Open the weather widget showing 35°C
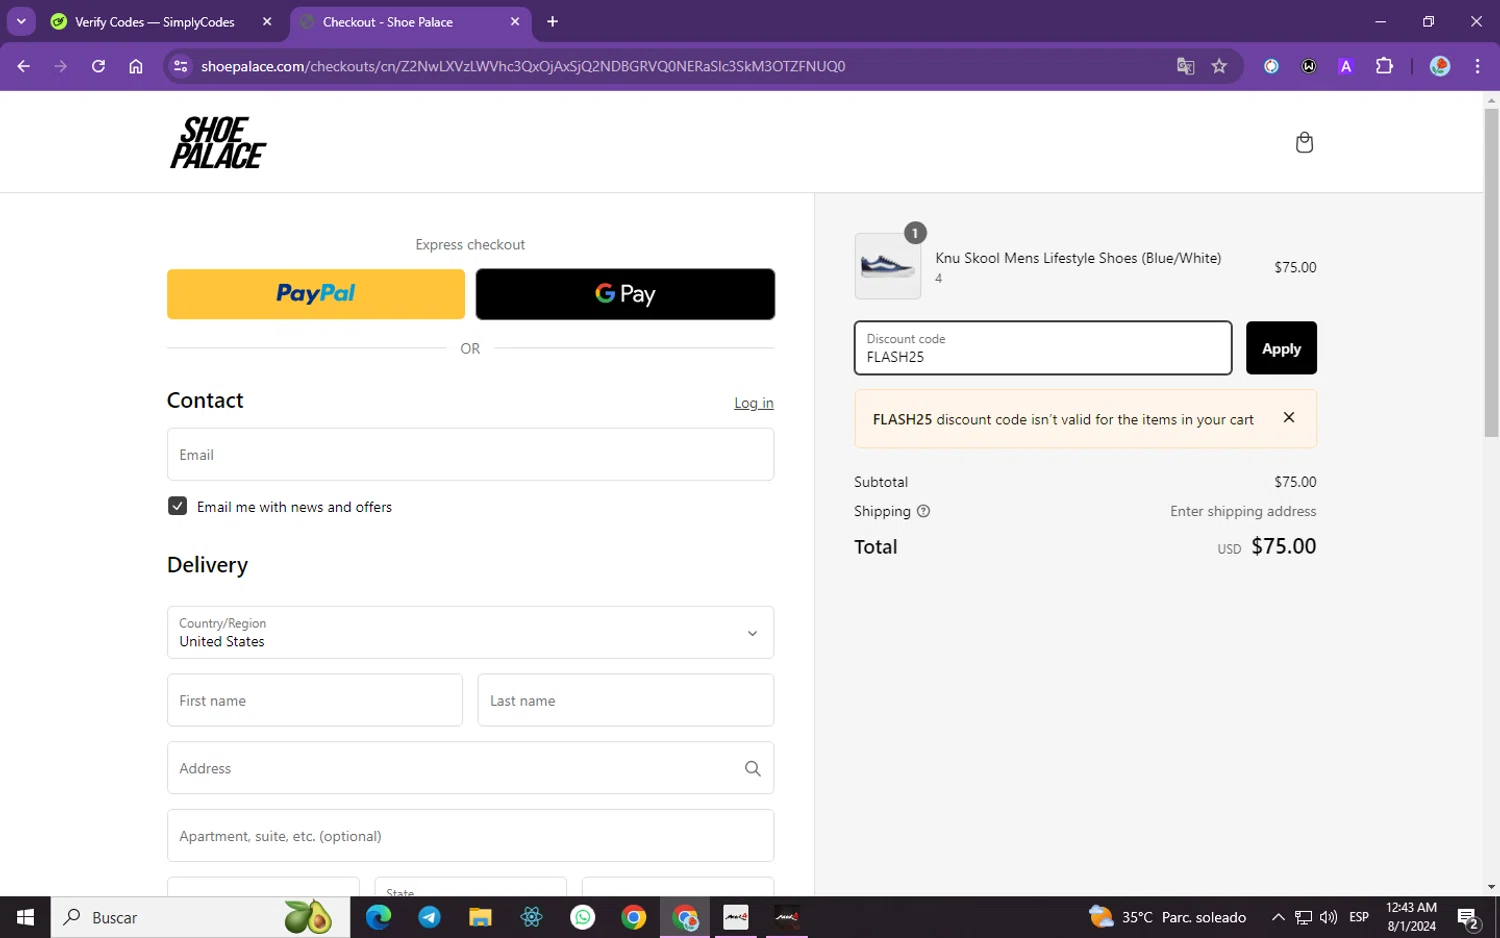1500x938 pixels. pyautogui.click(x=1167, y=917)
